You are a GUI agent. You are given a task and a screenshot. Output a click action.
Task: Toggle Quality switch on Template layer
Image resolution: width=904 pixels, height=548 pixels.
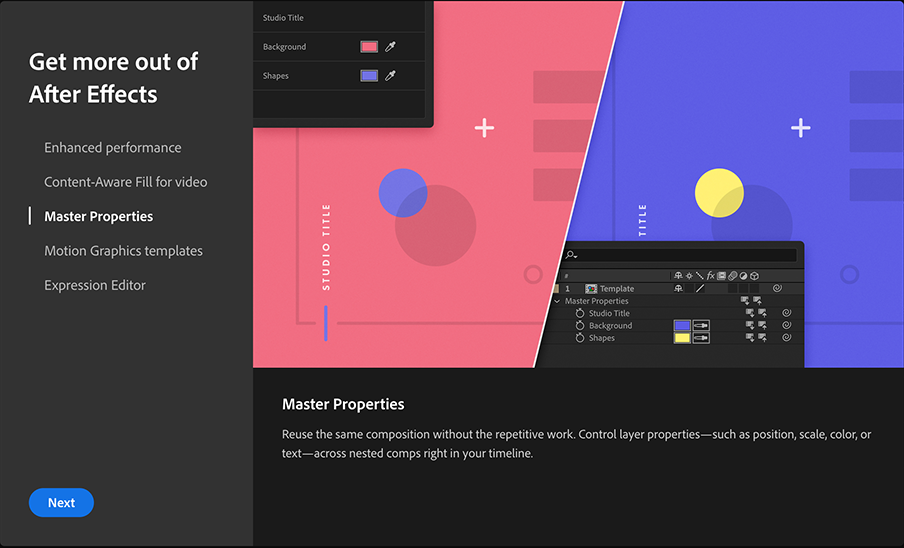click(x=700, y=288)
